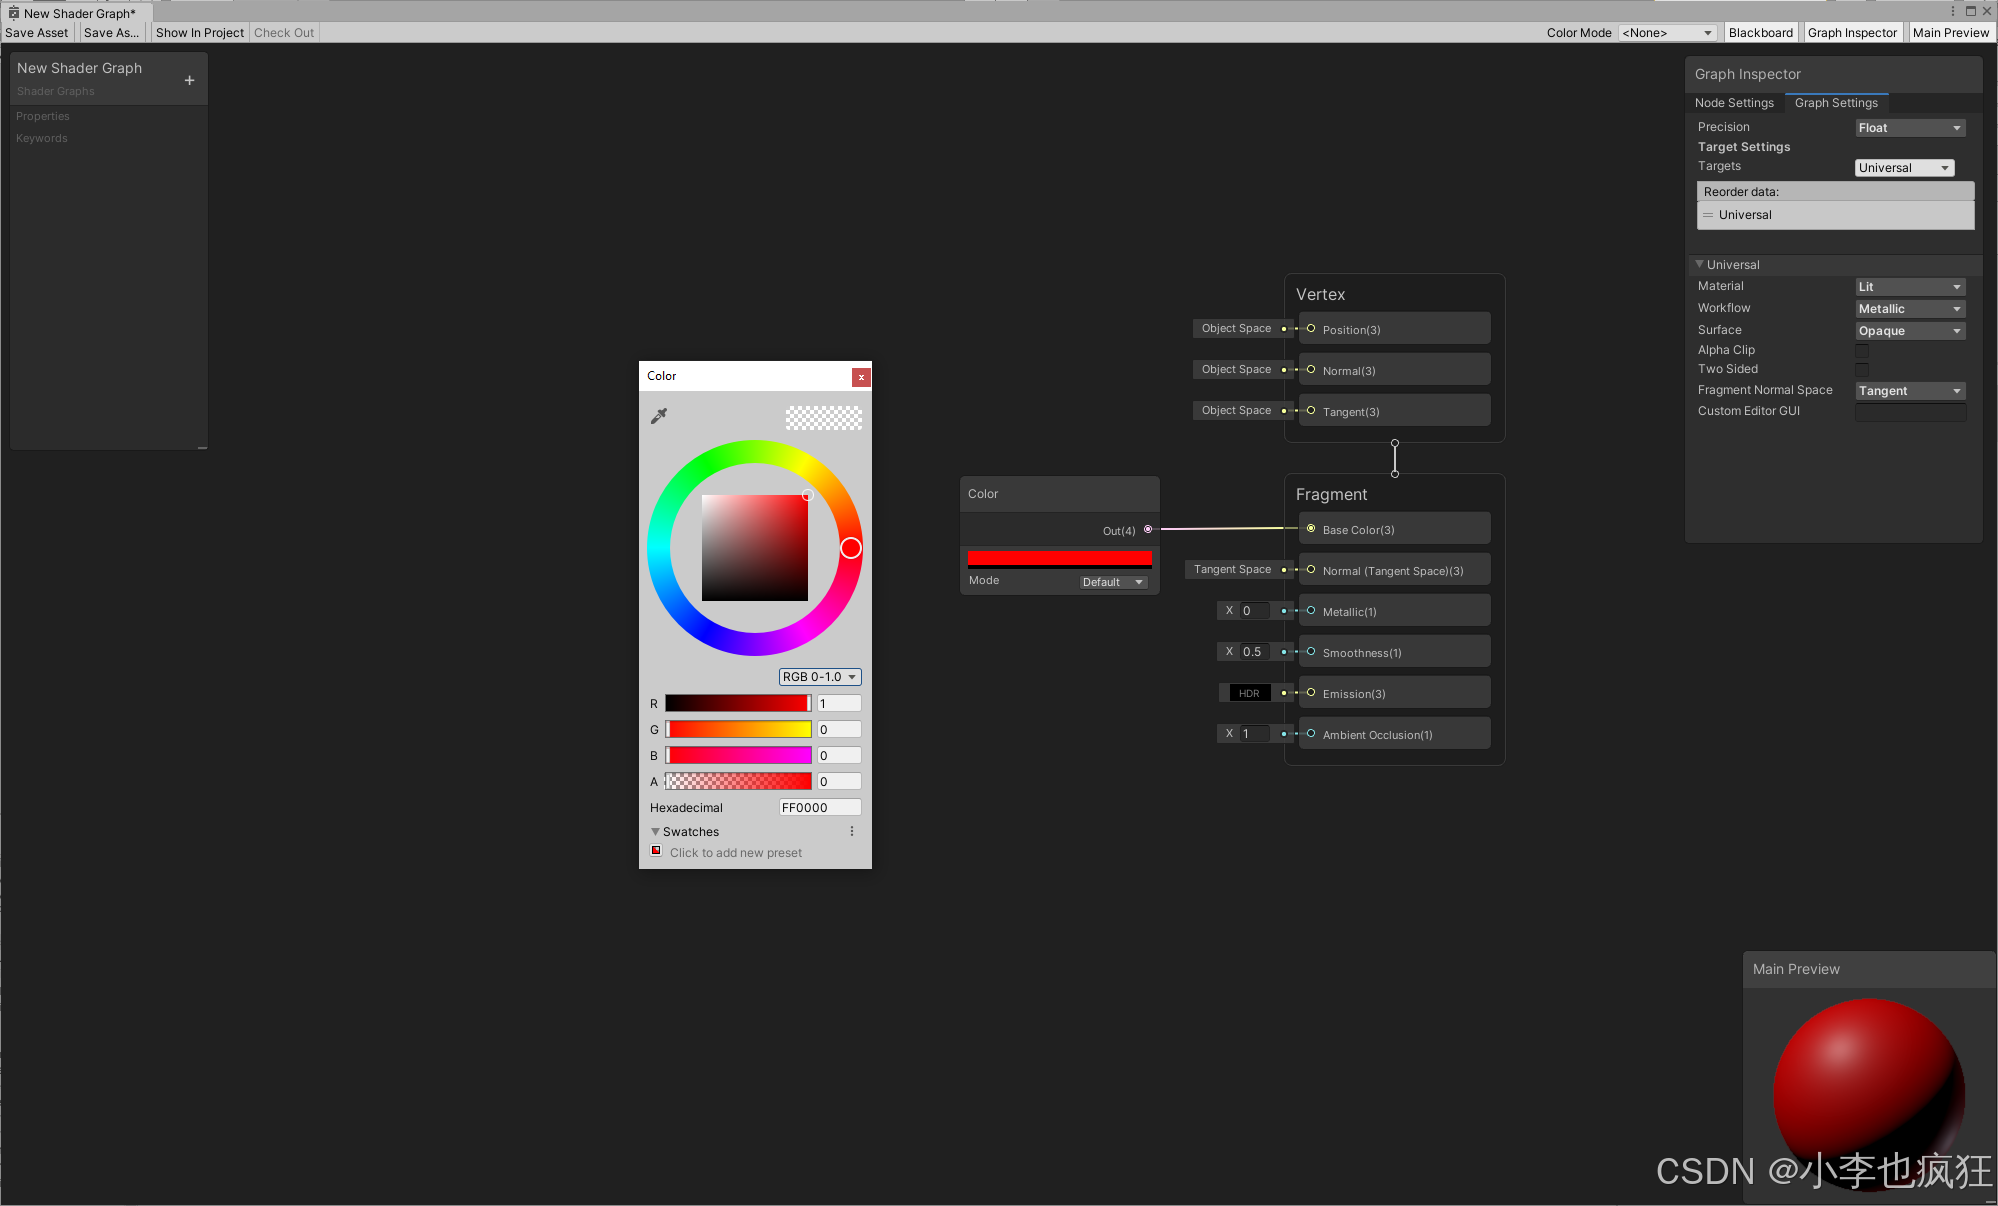Enable the Two Sided checkbox

pyautogui.click(x=1862, y=369)
